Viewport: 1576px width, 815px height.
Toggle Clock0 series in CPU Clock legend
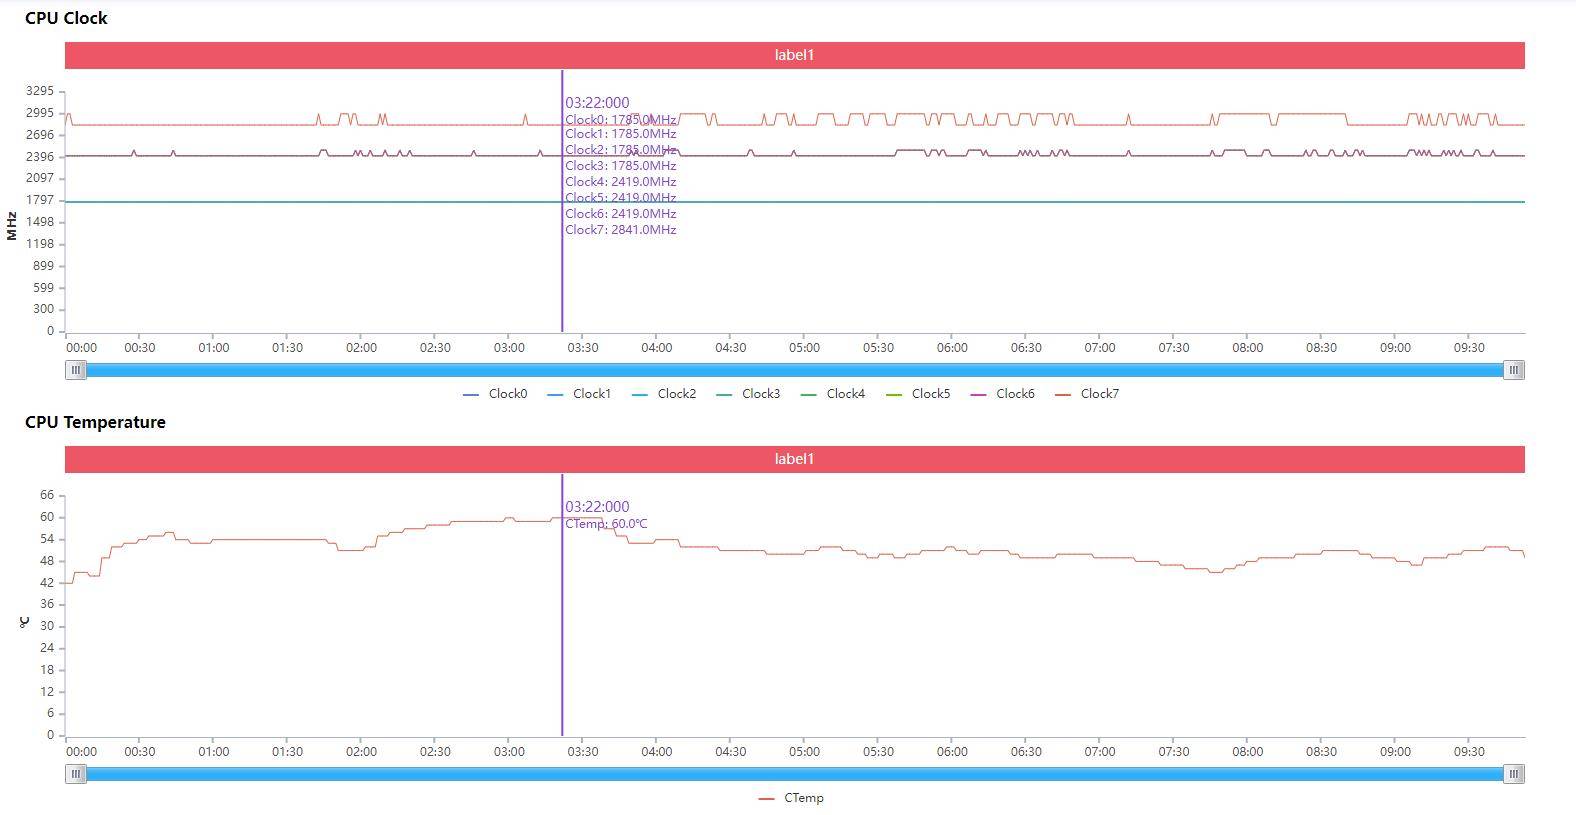click(495, 394)
